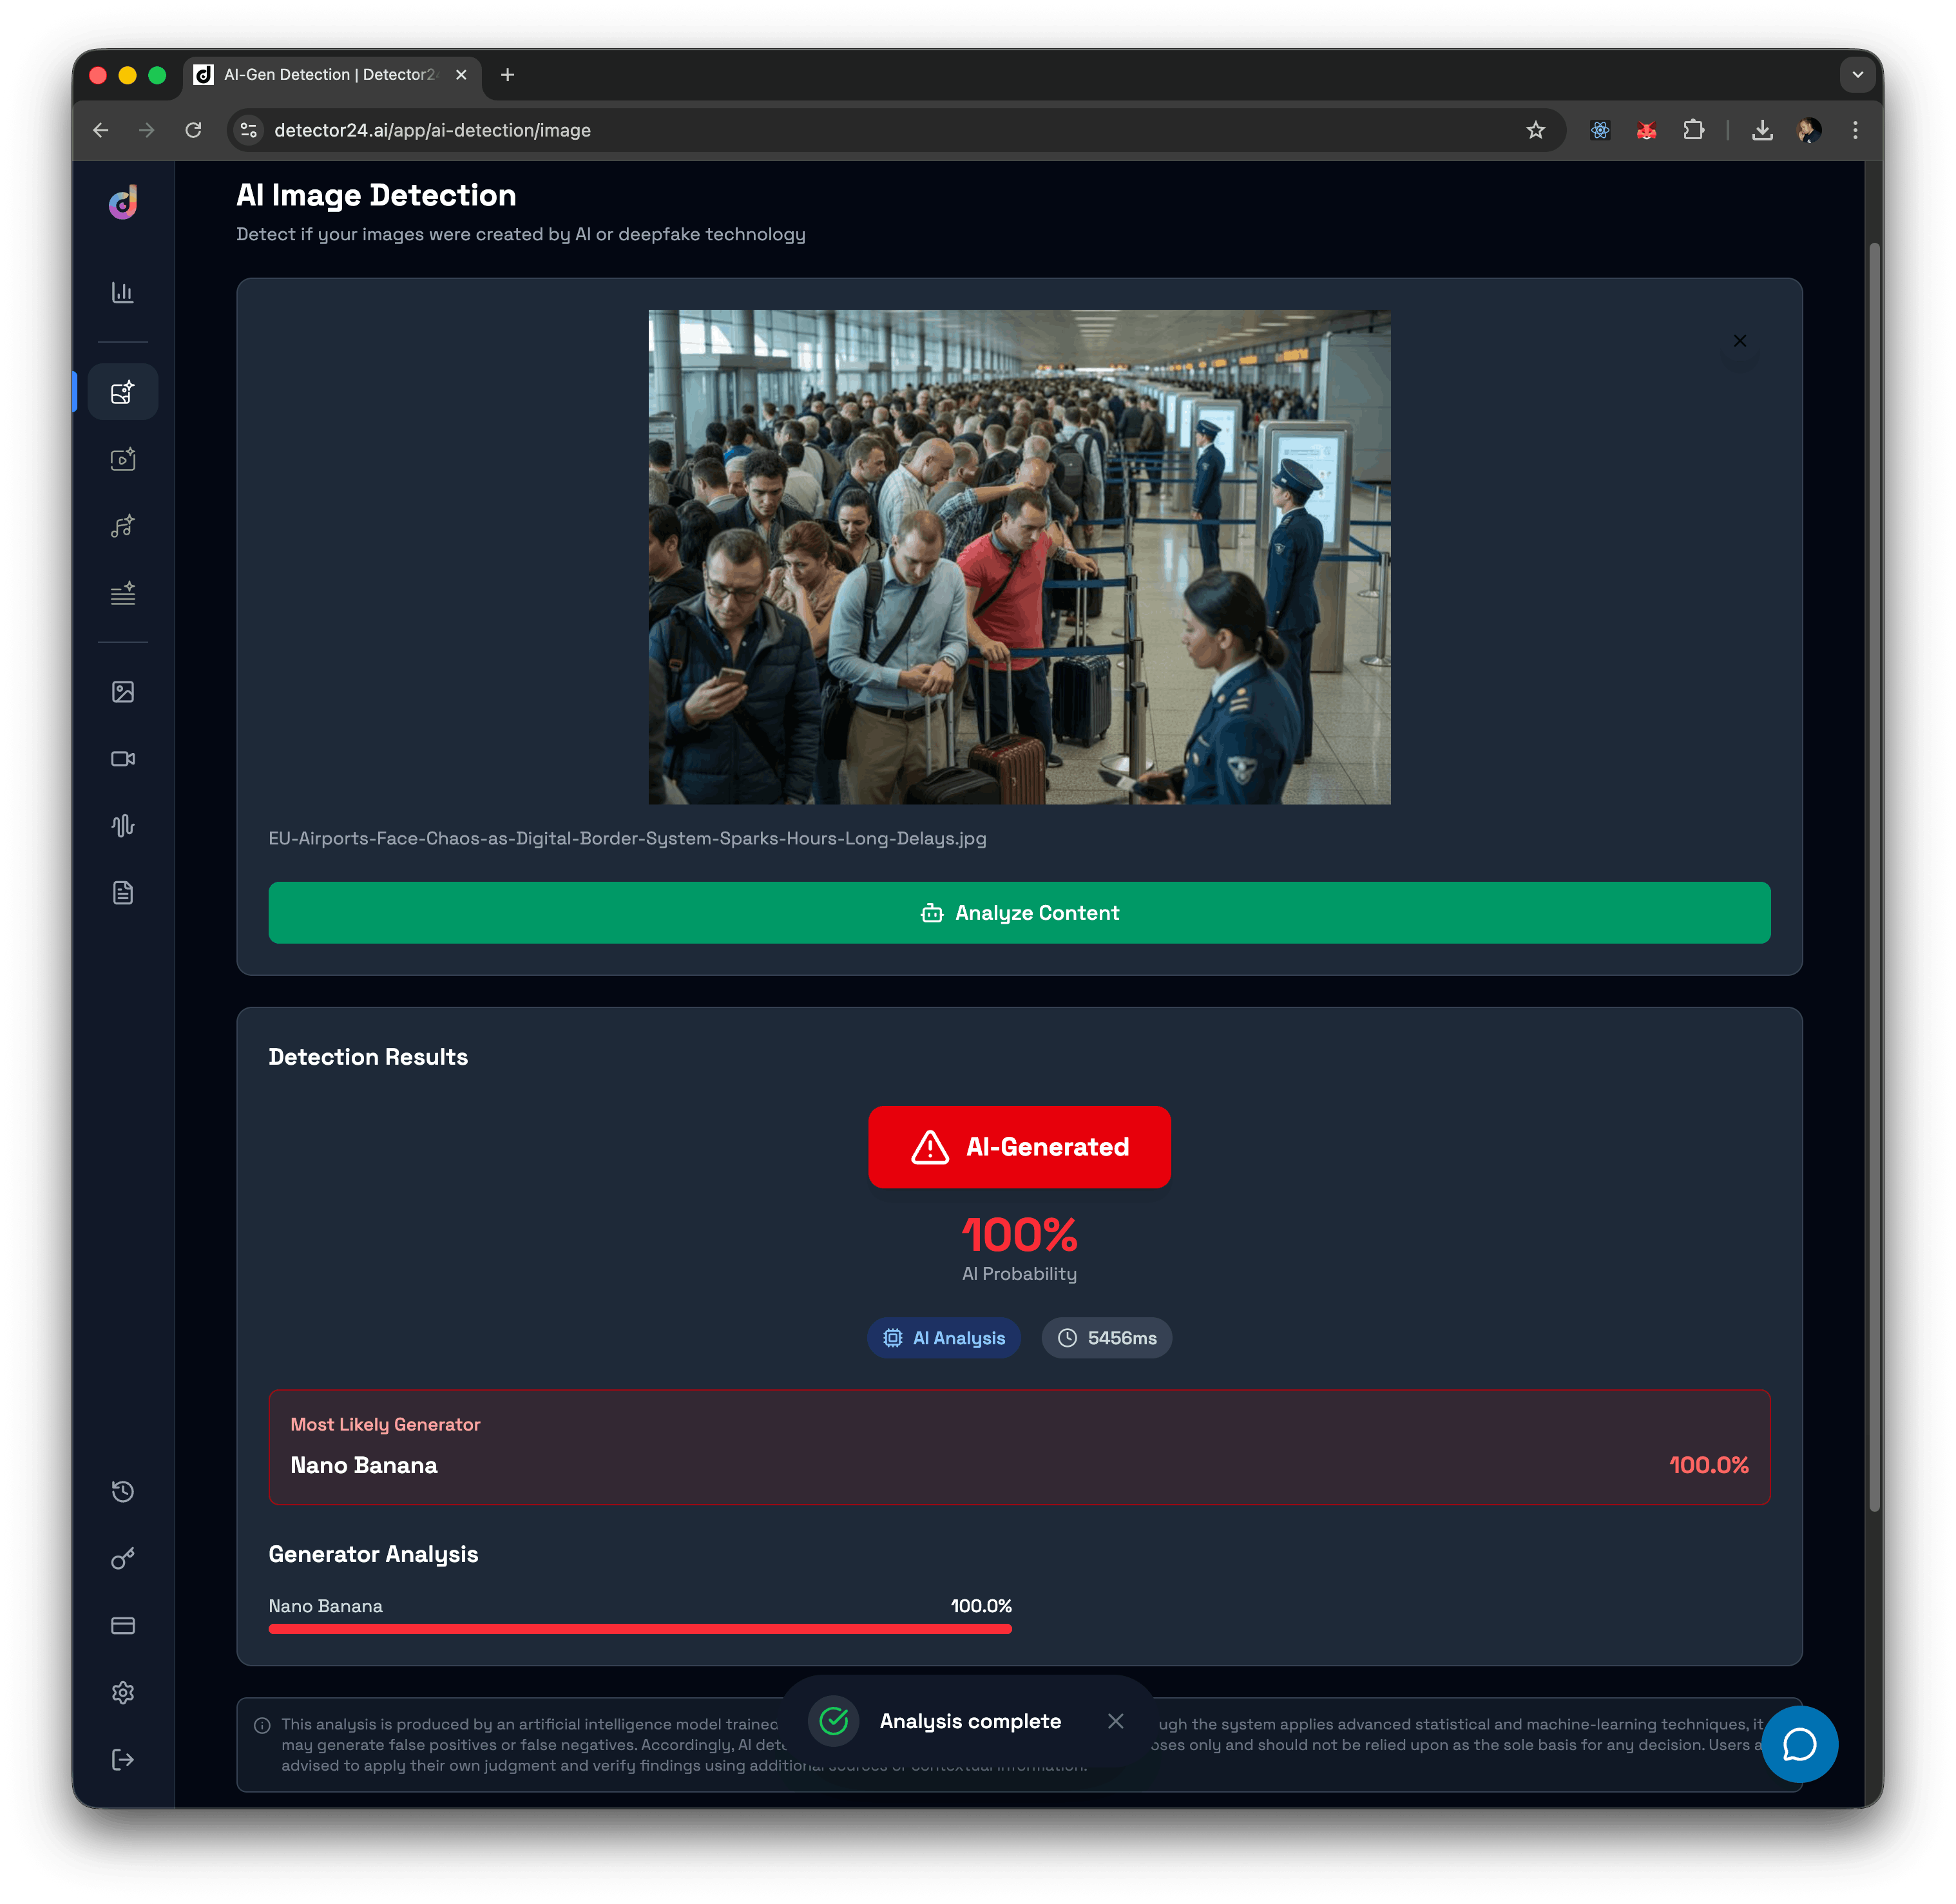This screenshot has height=1904, width=1956.
Task: Click the billing credit card sidebar icon
Action: tap(122, 1626)
